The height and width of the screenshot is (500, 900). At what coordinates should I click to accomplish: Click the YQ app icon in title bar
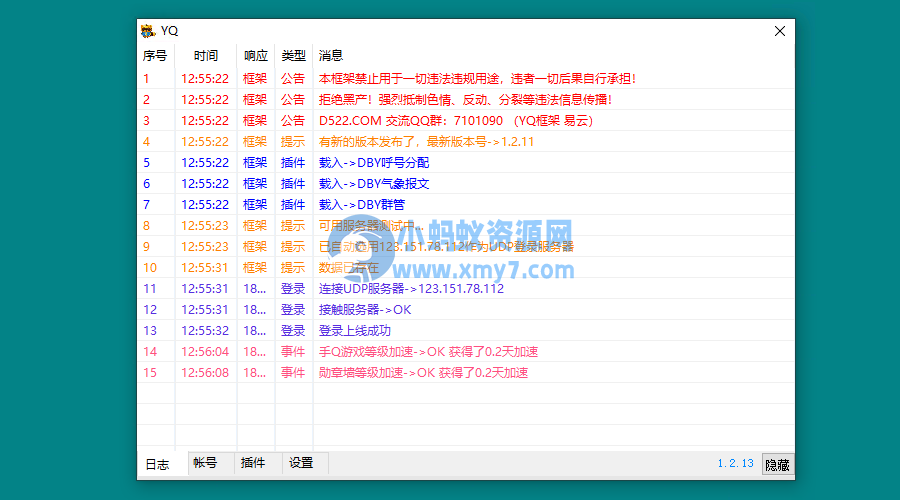pos(148,31)
